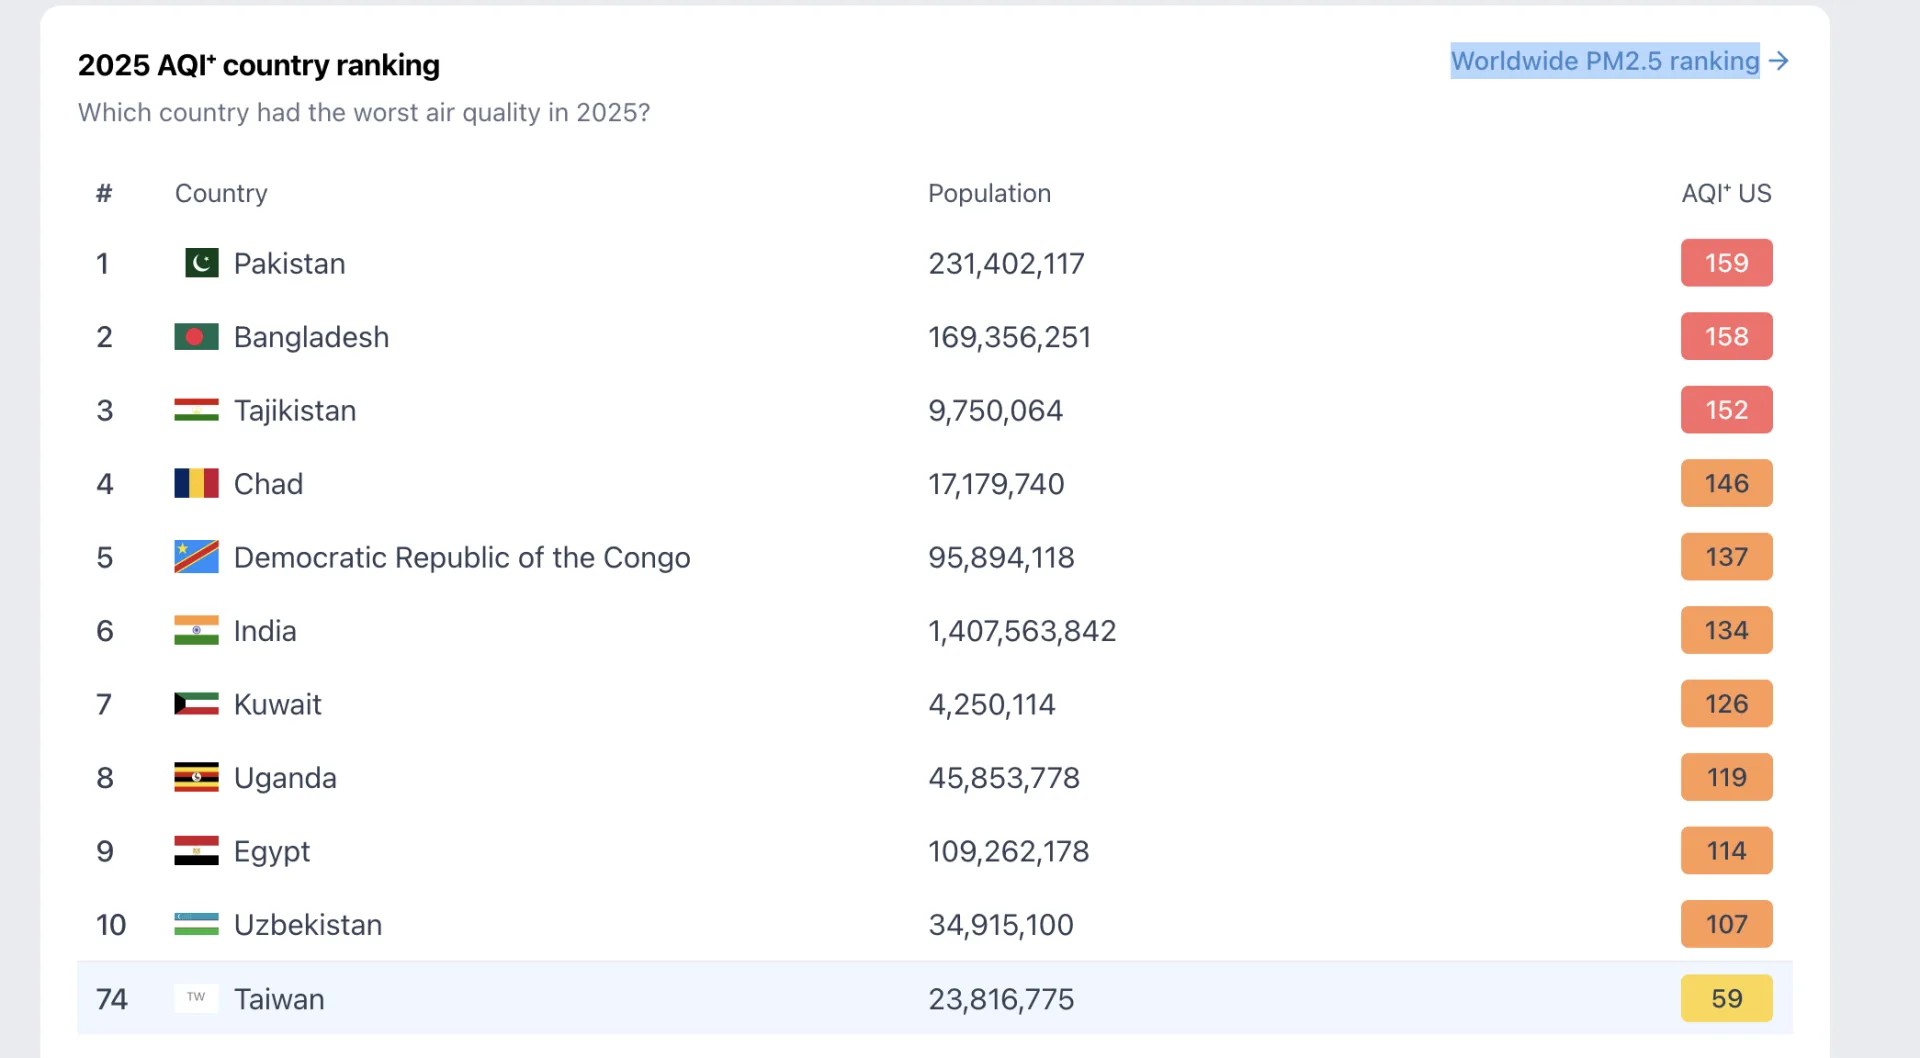
Task: Click the Egypt flag icon
Action: pos(196,851)
